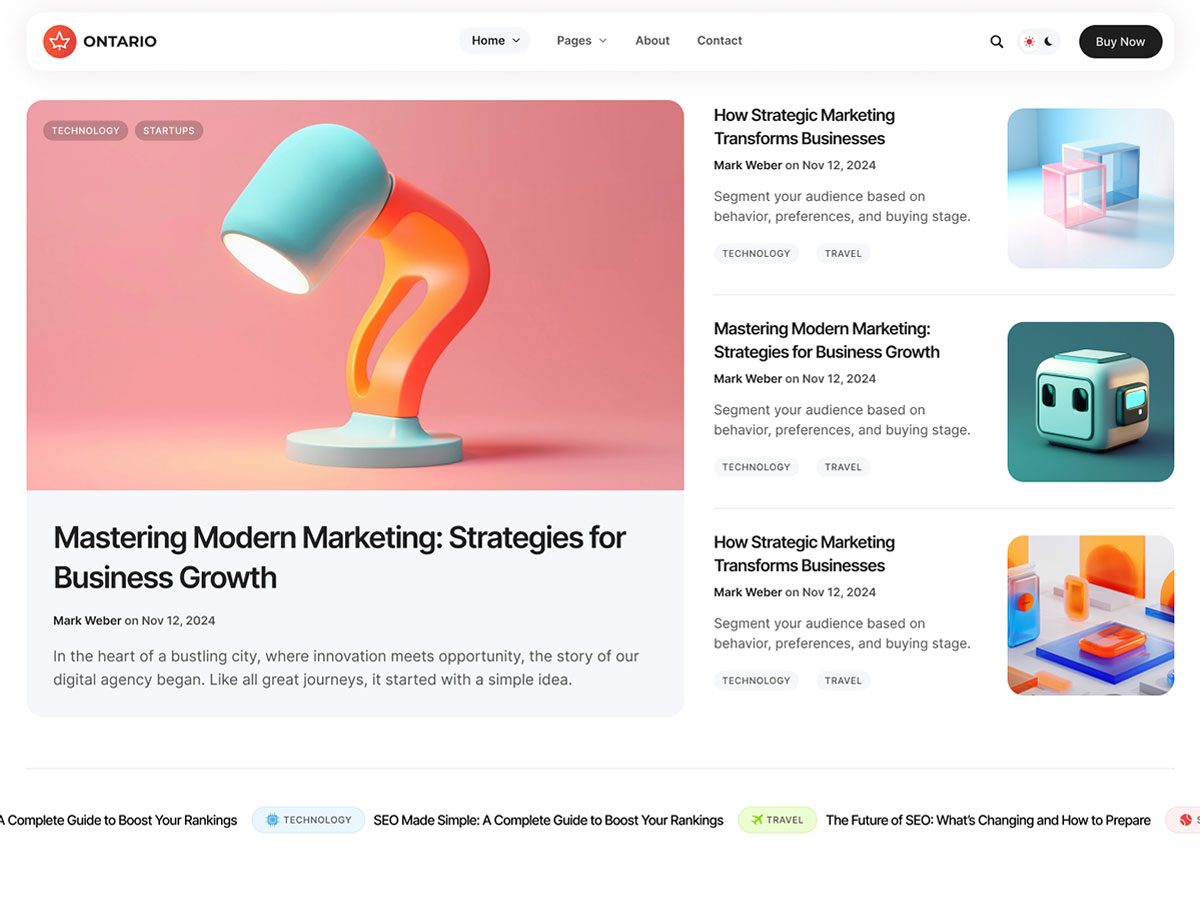Click the Technology ticker badge icon

[272, 820]
